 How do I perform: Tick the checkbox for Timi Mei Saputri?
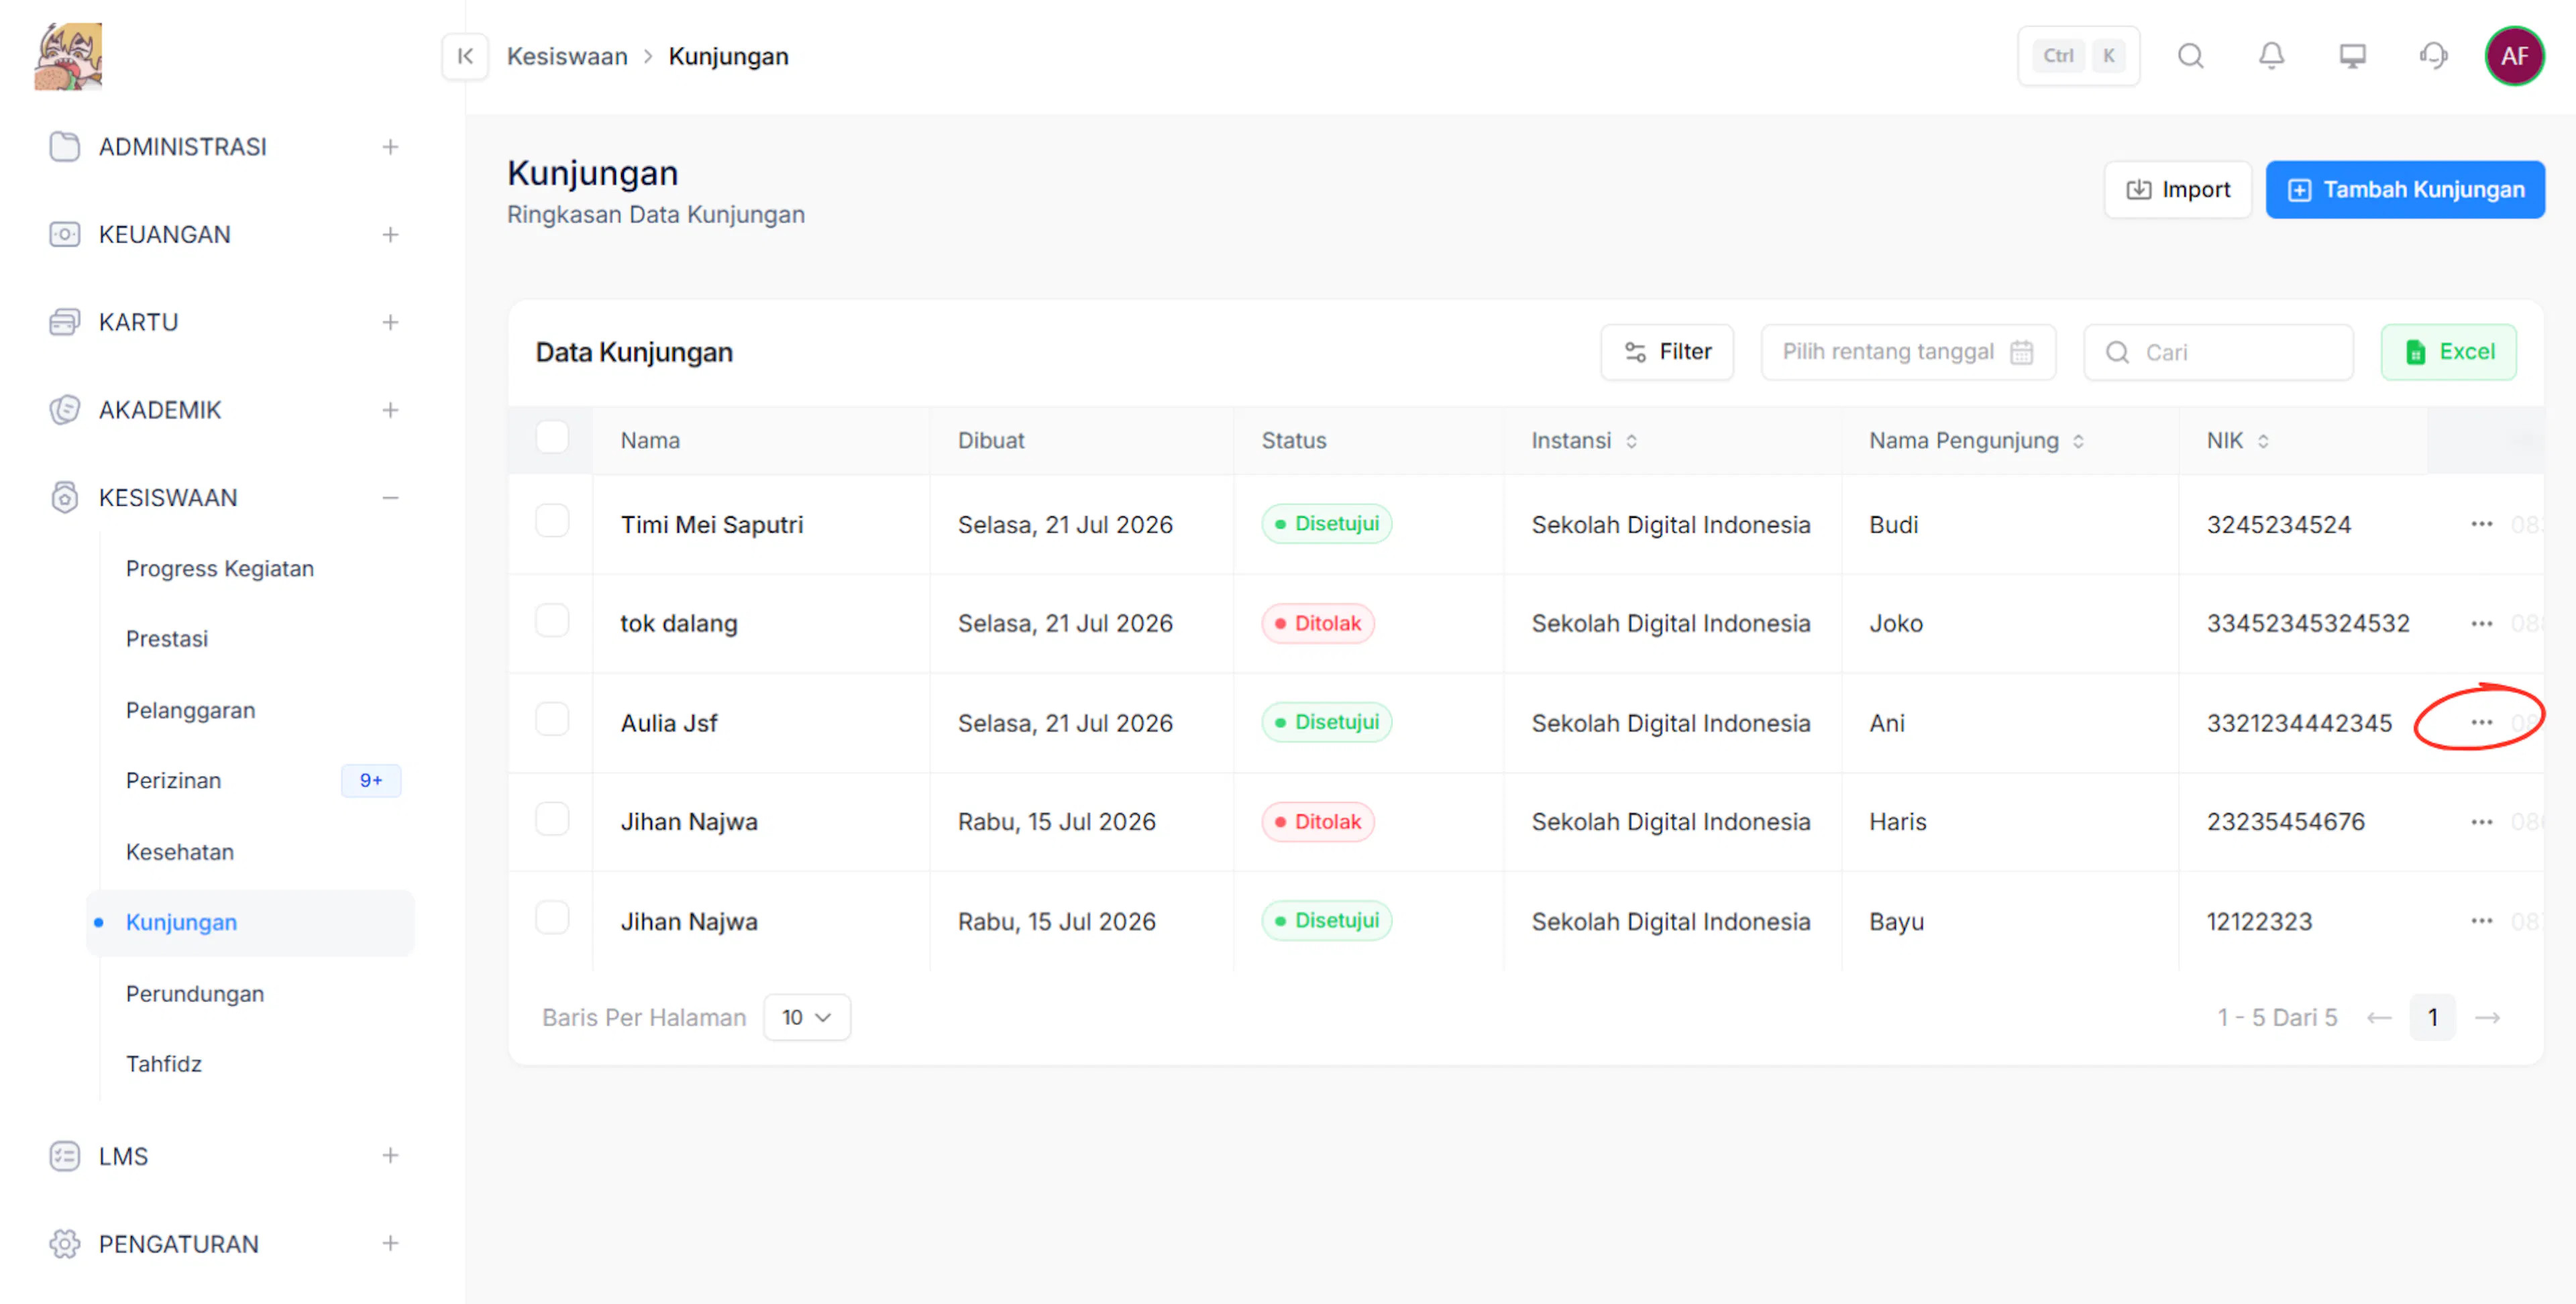coord(552,521)
